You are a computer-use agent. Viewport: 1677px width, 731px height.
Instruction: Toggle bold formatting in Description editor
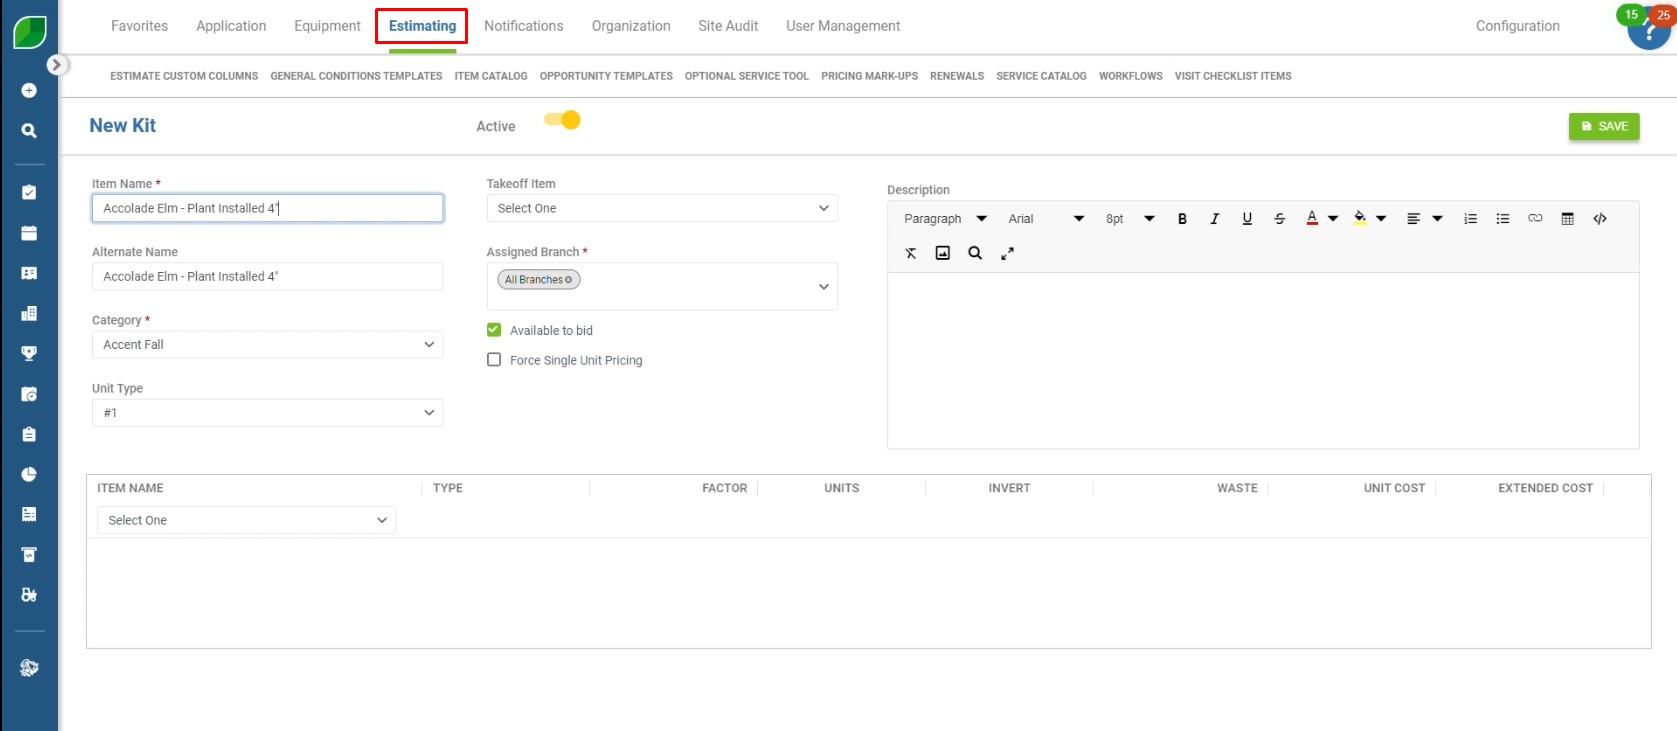coord(1182,219)
